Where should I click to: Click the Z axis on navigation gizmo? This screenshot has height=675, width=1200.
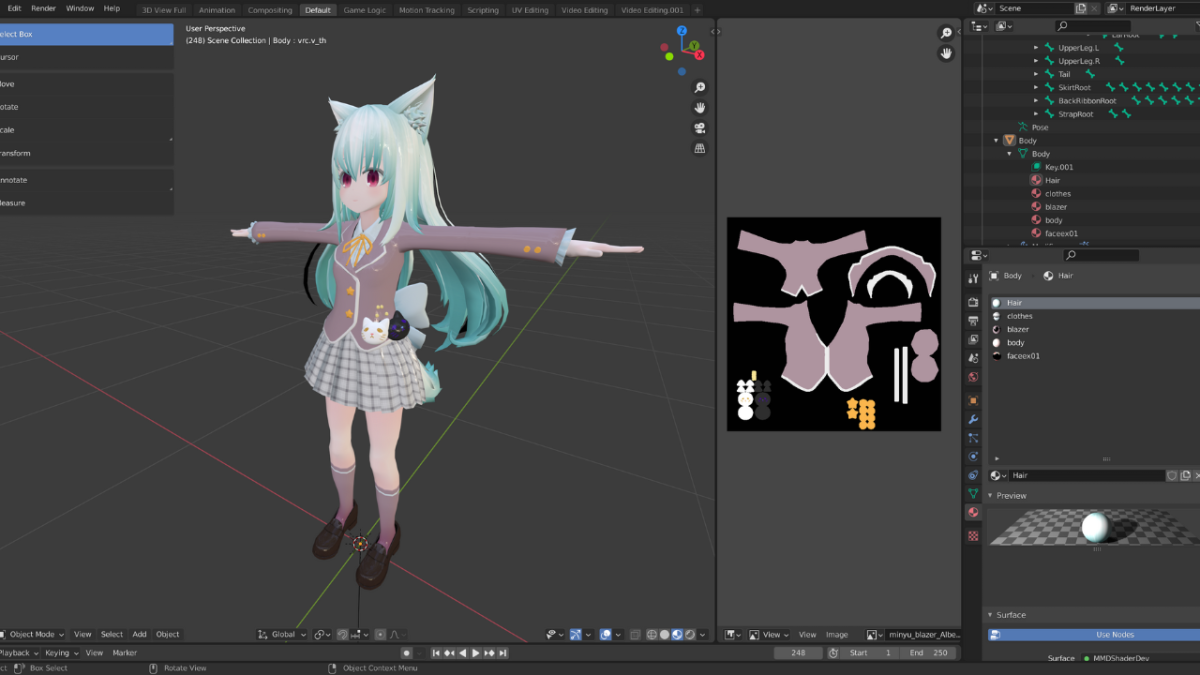[682, 31]
